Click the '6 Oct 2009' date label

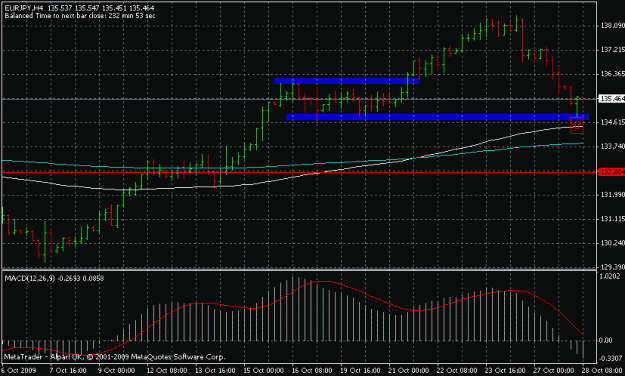click(x=19, y=370)
